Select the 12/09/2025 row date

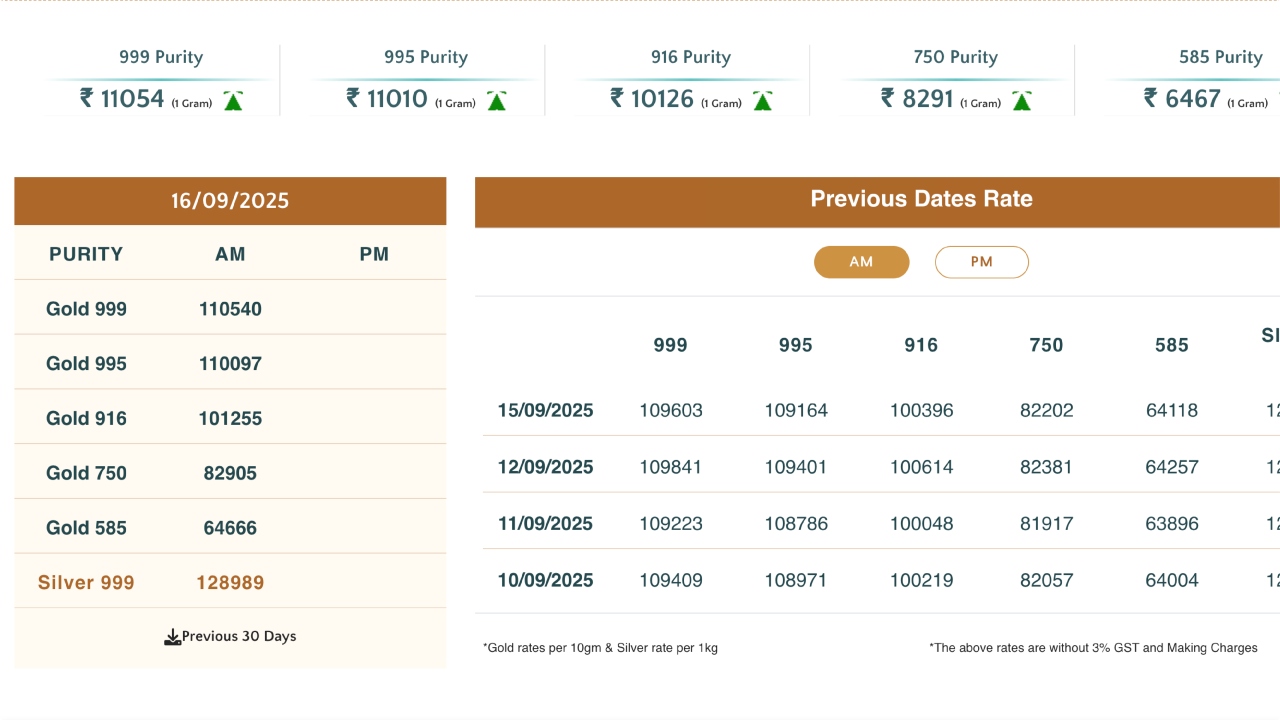[545, 467]
